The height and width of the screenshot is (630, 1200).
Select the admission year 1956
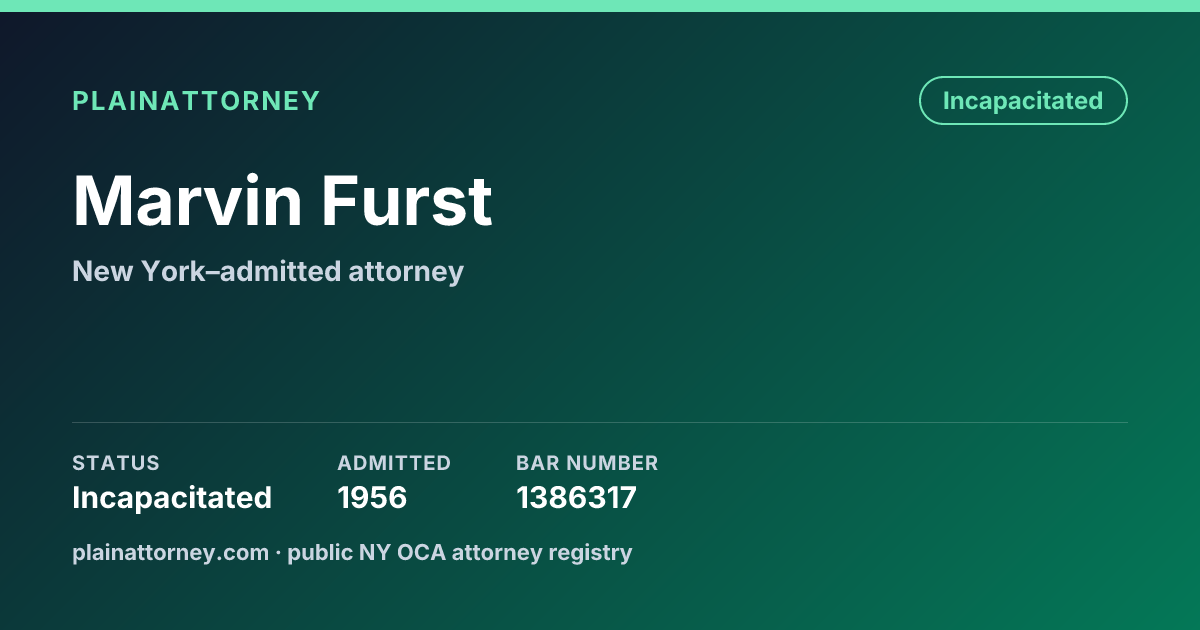click(x=372, y=498)
